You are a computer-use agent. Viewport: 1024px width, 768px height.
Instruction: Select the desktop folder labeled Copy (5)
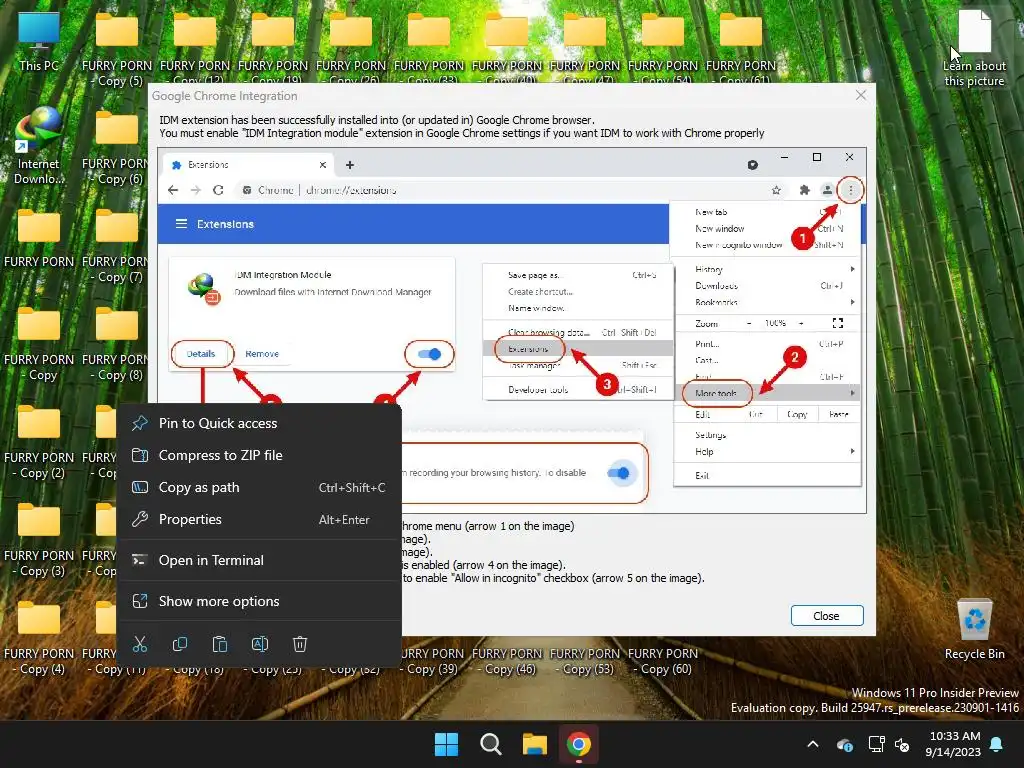pos(117,50)
